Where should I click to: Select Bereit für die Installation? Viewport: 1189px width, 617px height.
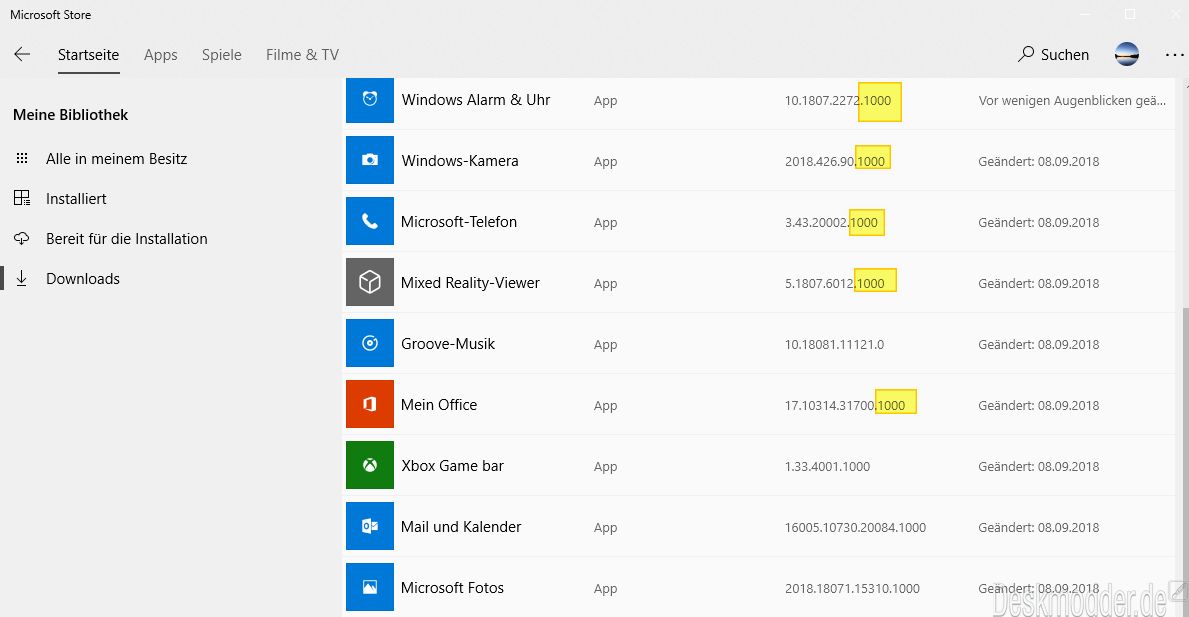127,239
